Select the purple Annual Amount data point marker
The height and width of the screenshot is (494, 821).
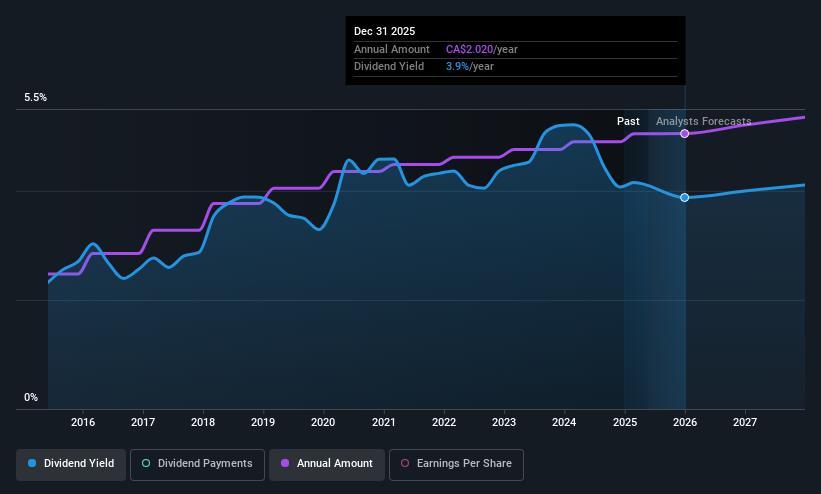click(684, 134)
